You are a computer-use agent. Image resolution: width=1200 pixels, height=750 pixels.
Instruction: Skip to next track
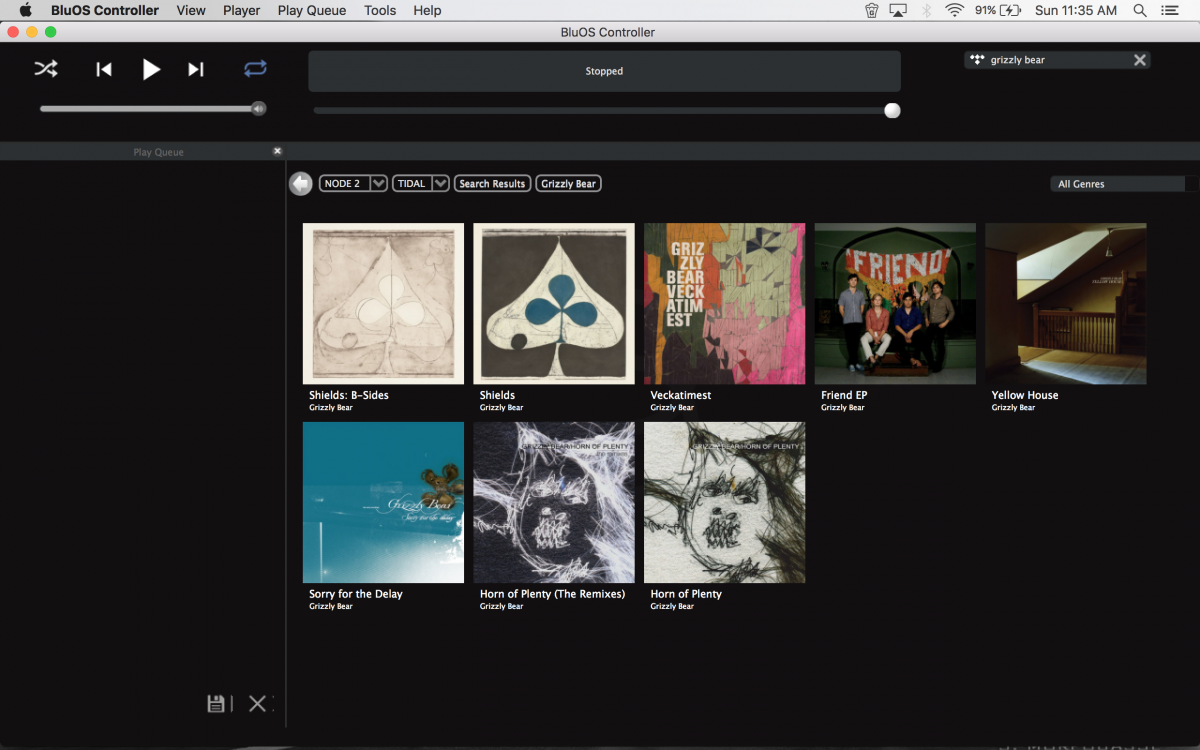click(x=196, y=69)
